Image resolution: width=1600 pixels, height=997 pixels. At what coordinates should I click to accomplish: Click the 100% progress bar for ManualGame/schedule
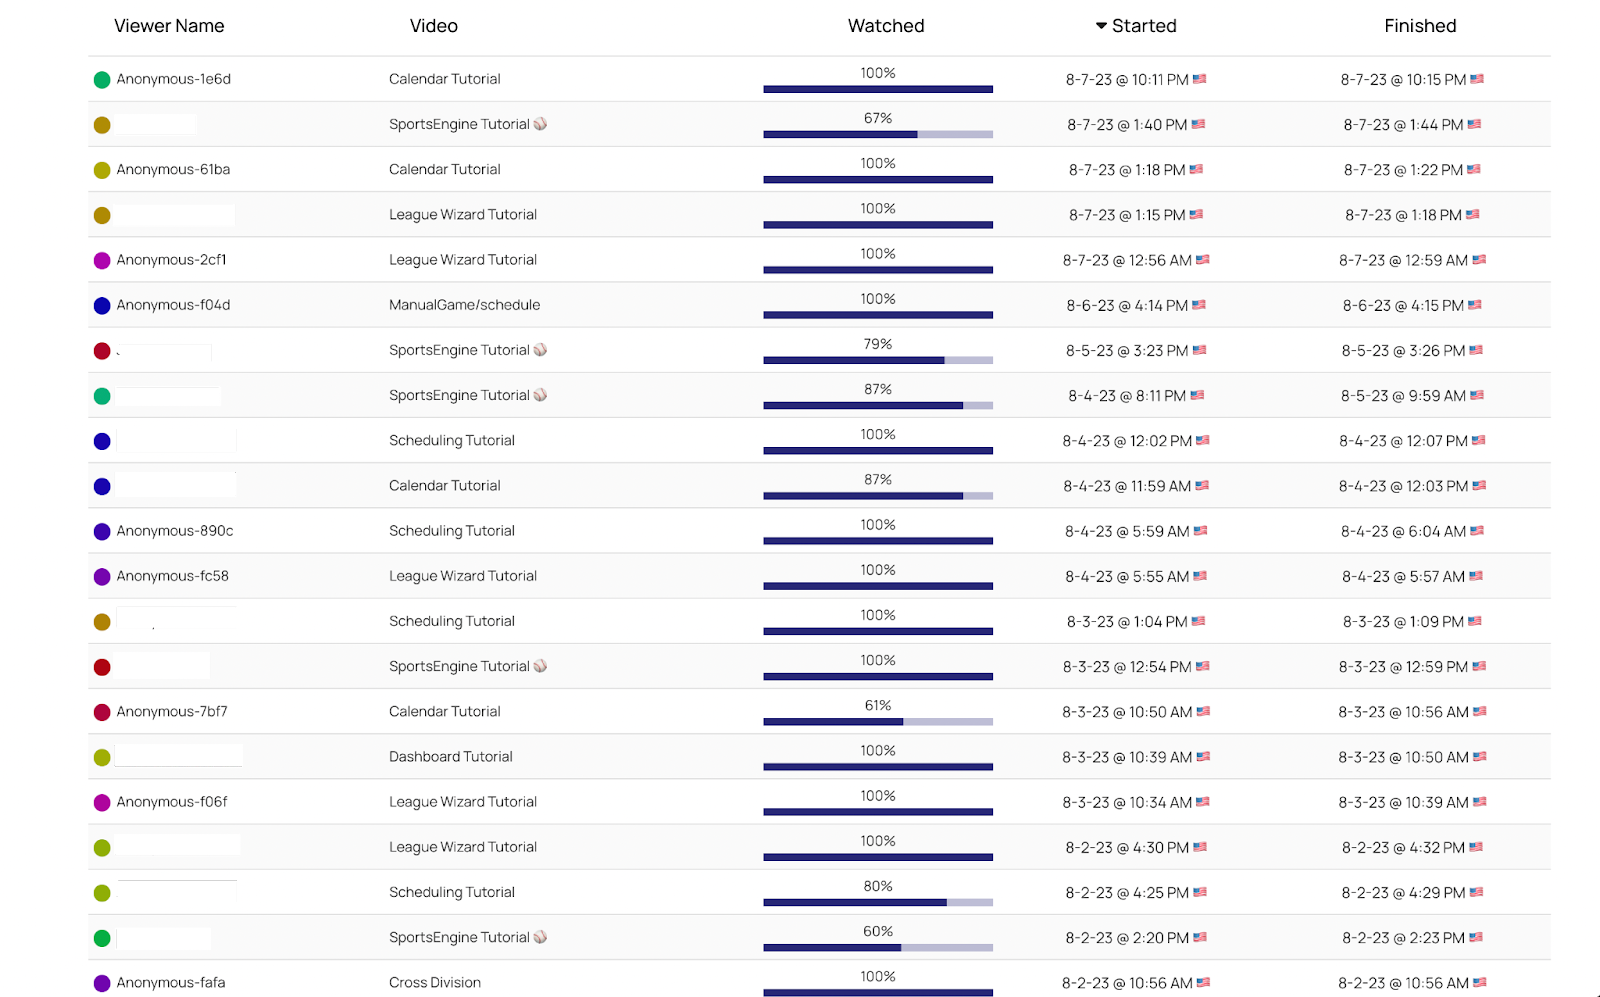tap(877, 314)
